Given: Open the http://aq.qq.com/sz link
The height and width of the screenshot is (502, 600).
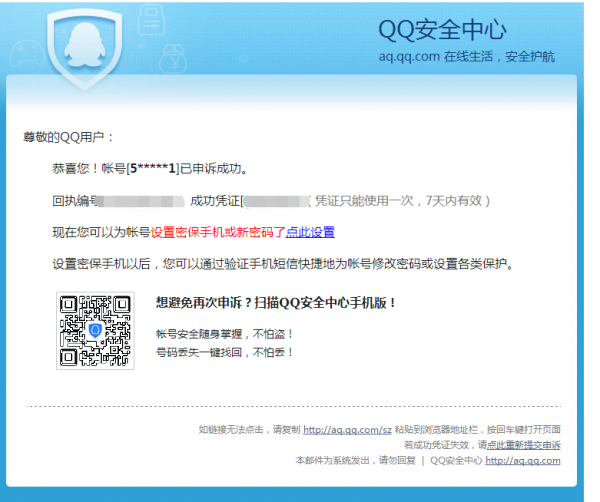Looking at the screenshot, I should click(x=347, y=429).
